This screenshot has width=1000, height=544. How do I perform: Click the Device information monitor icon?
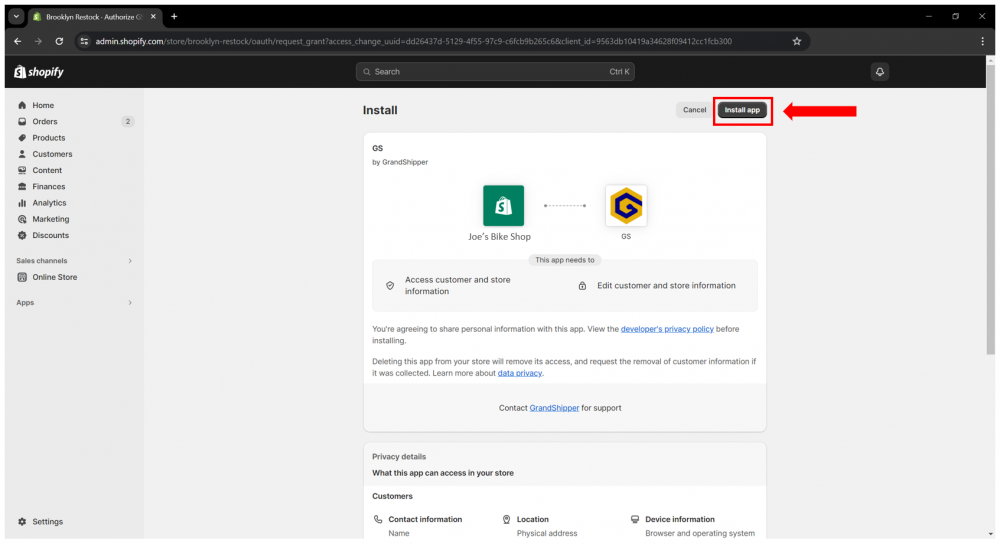click(635, 519)
